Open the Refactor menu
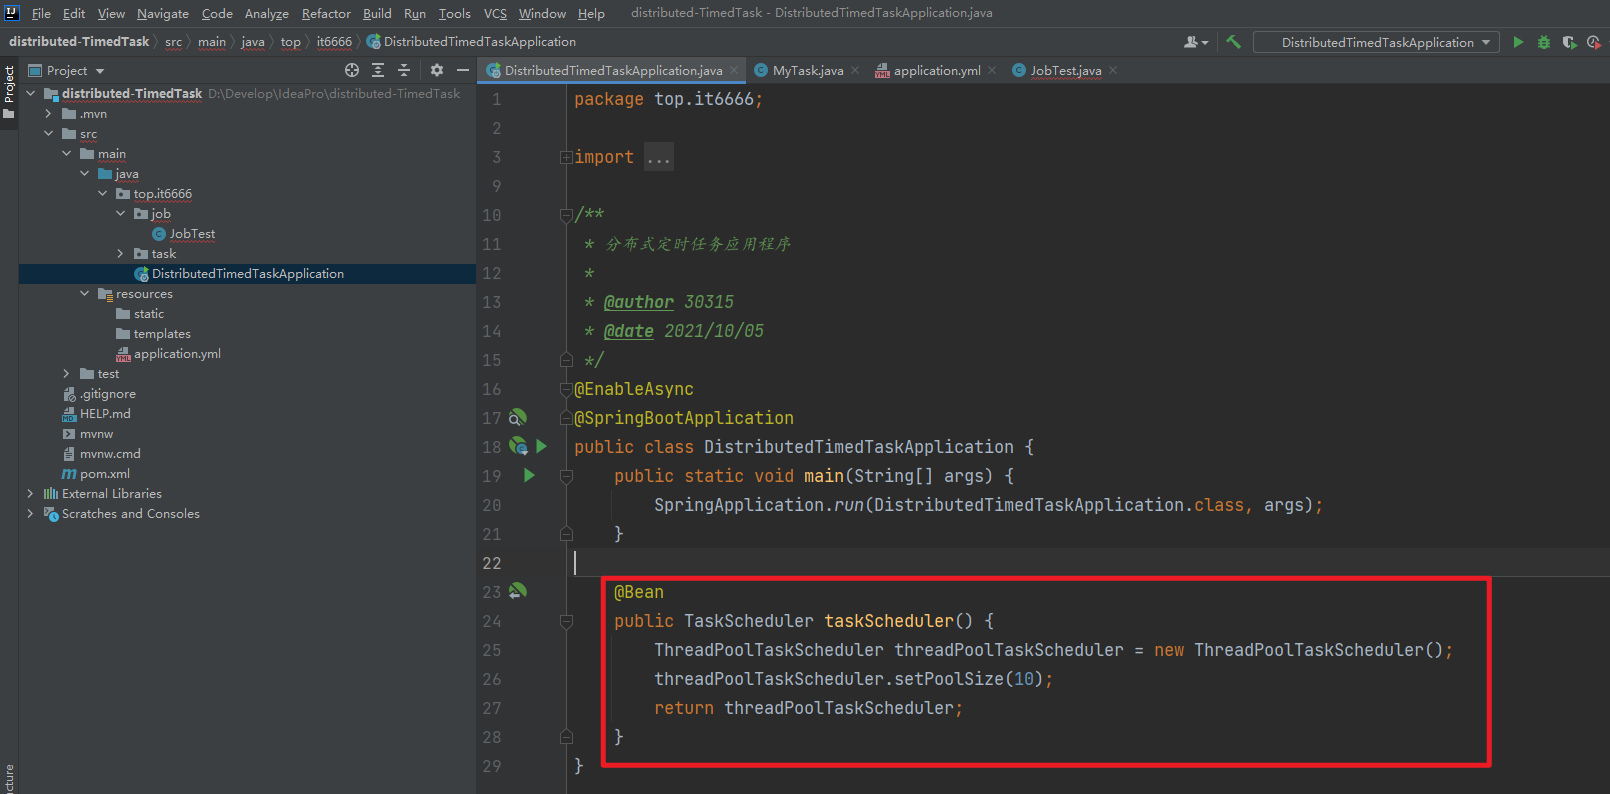The height and width of the screenshot is (794, 1610). [x=326, y=13]
